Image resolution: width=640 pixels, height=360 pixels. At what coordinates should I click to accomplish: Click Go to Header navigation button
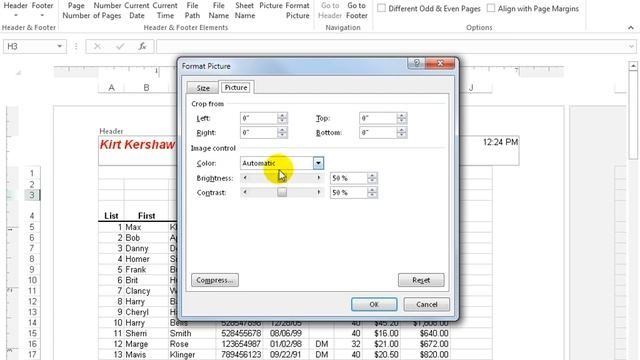pyautogui.click(x=330, y=10)
